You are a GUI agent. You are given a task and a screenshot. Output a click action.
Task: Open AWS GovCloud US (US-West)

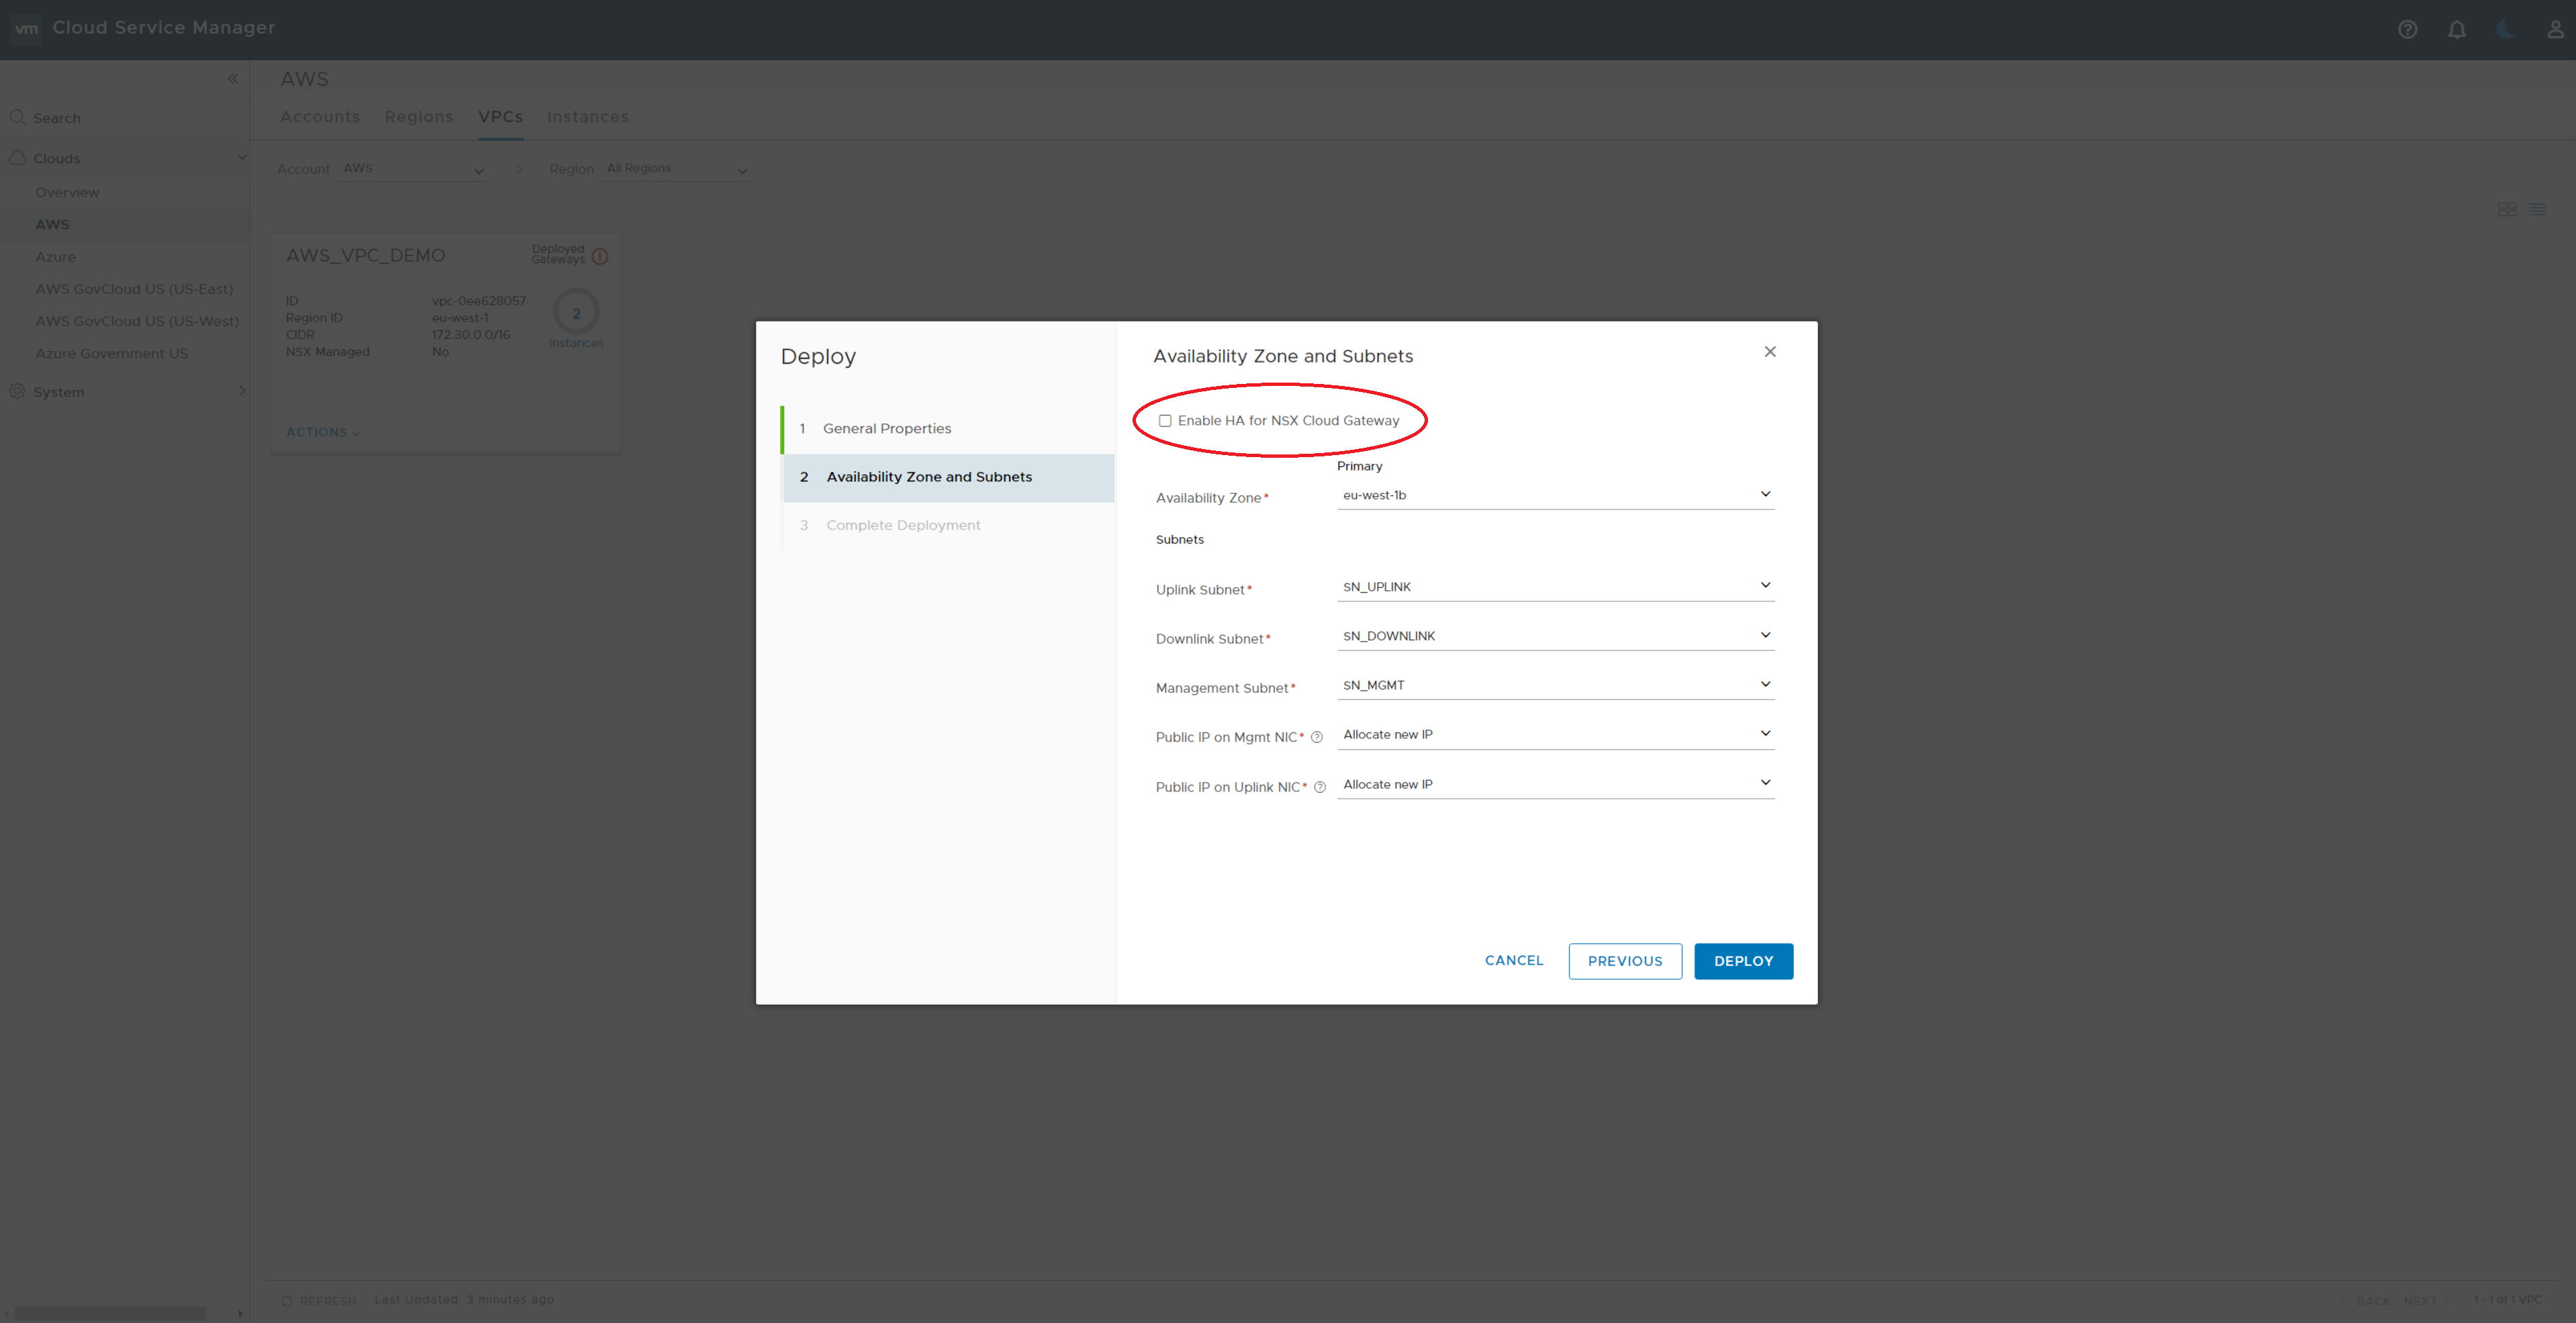point(137,321)
